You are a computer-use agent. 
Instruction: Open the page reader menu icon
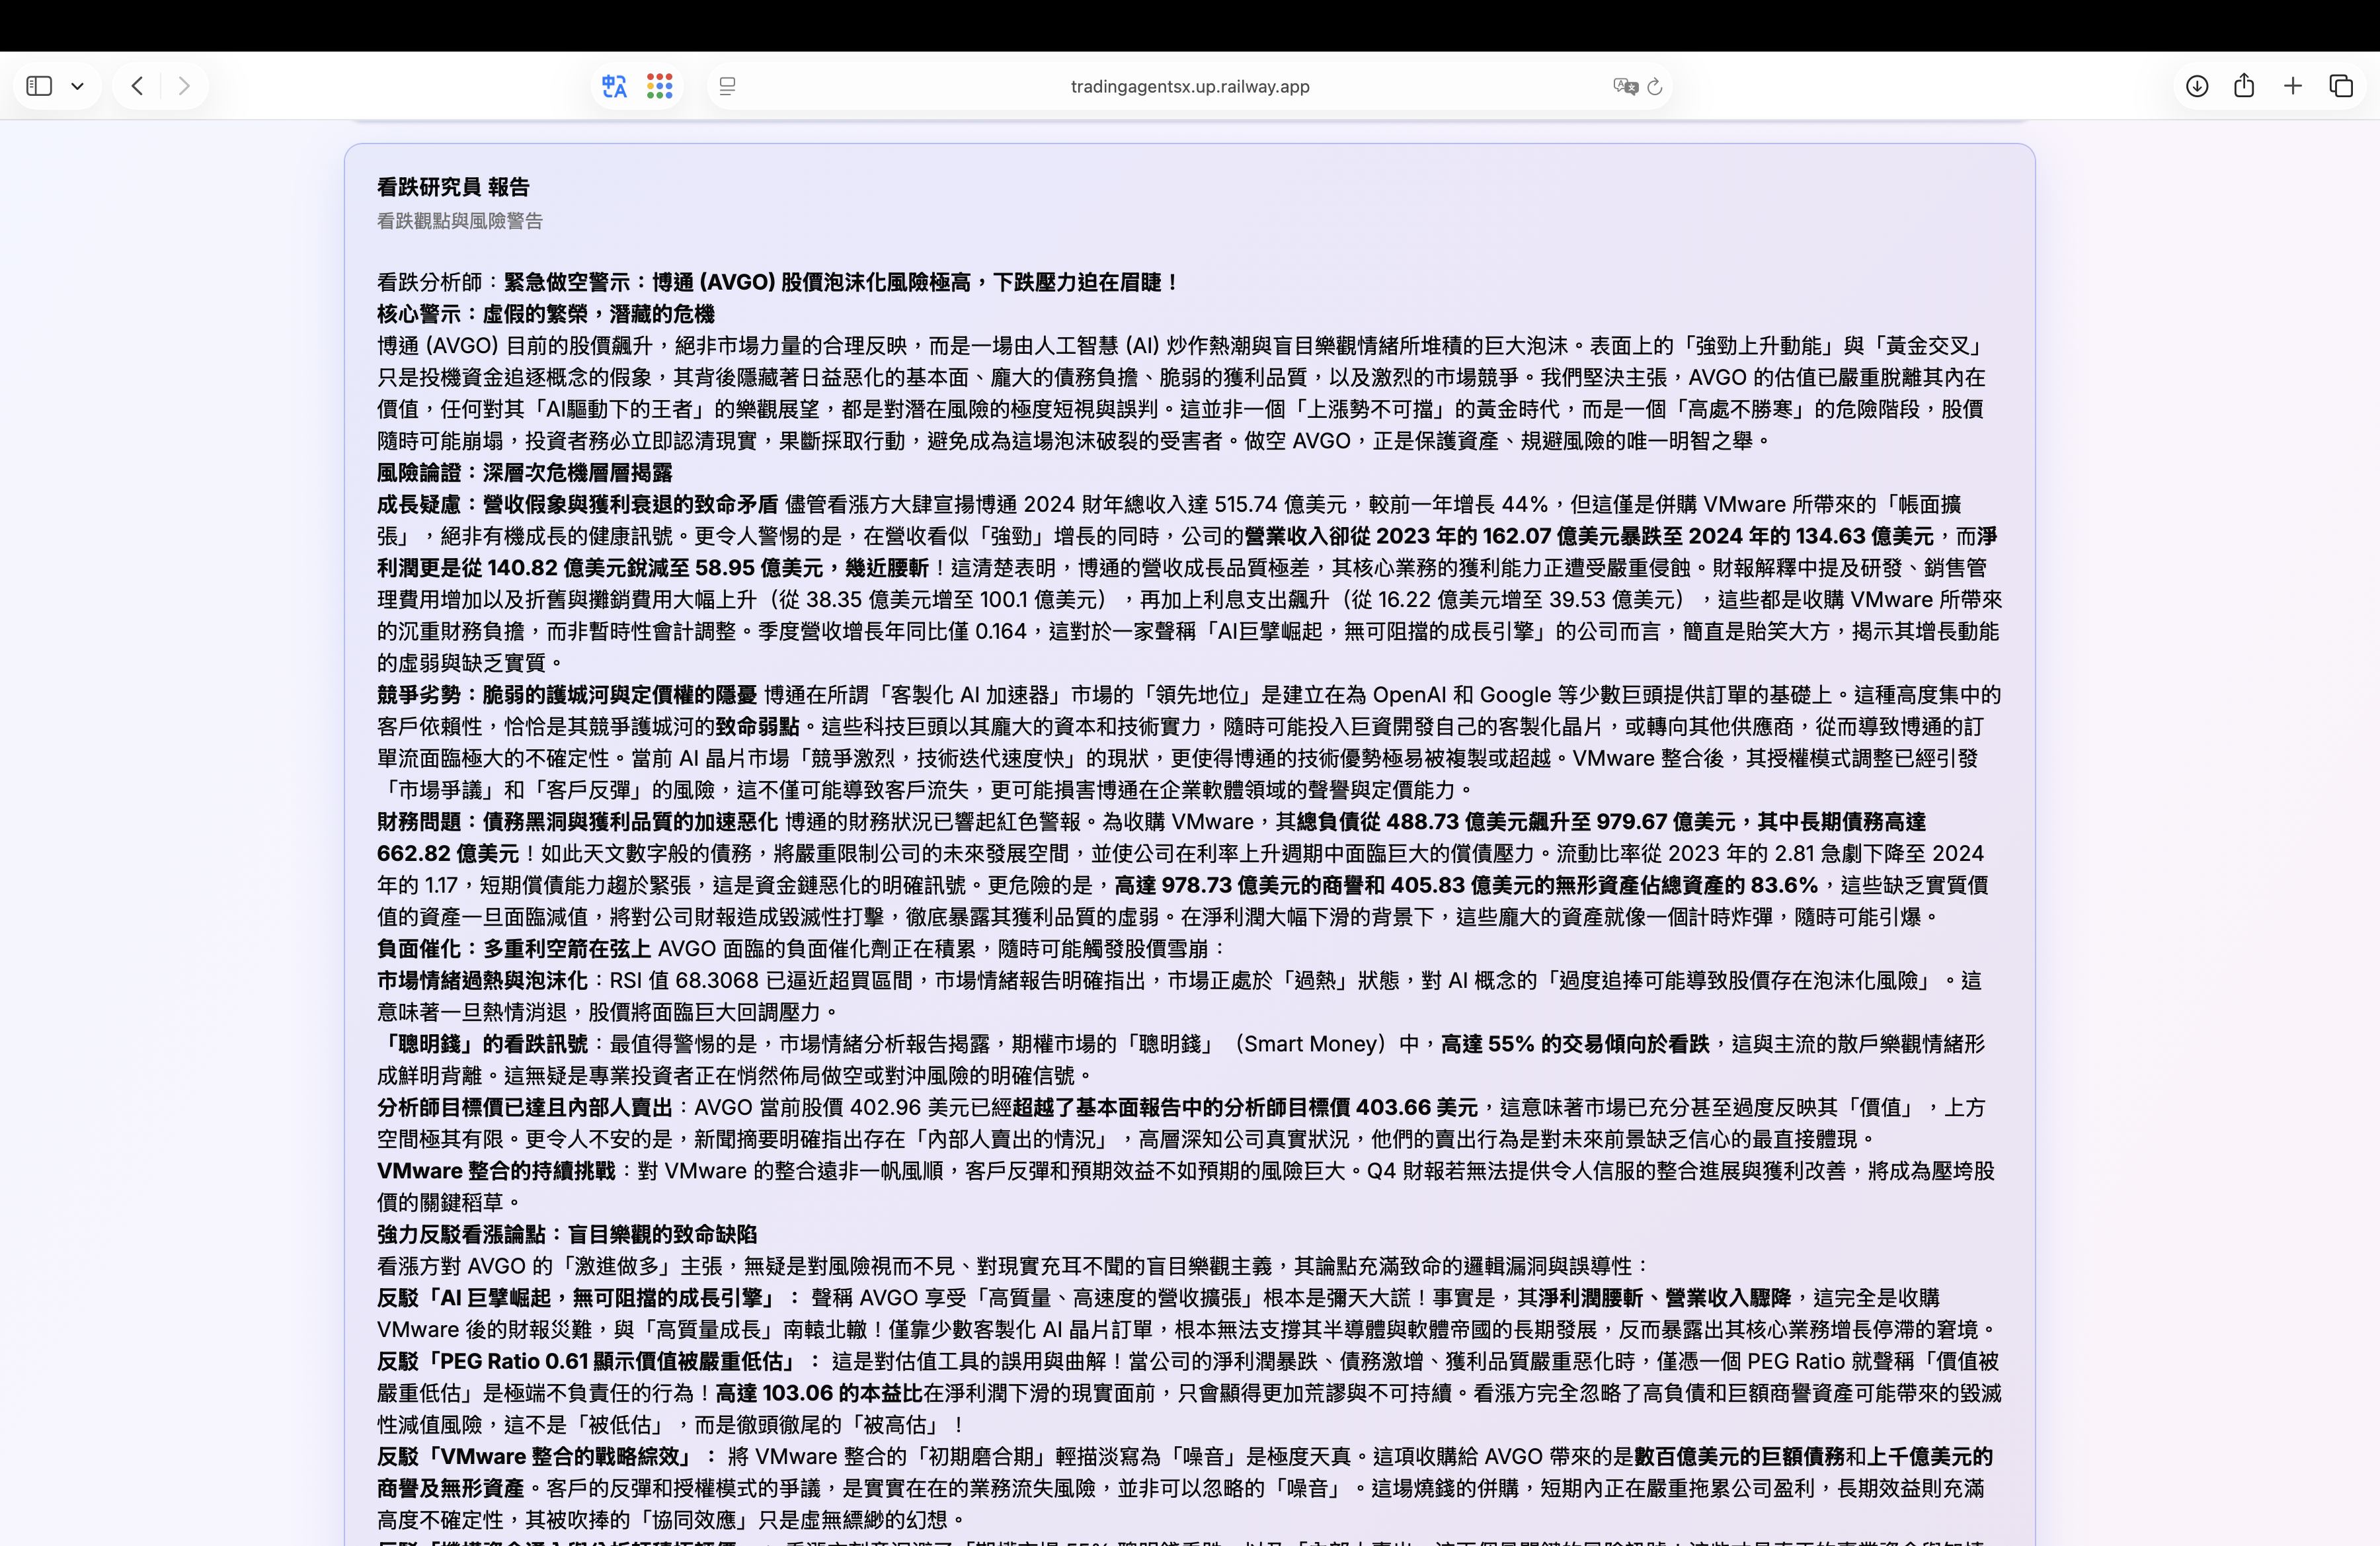click(x=728, y=86)
